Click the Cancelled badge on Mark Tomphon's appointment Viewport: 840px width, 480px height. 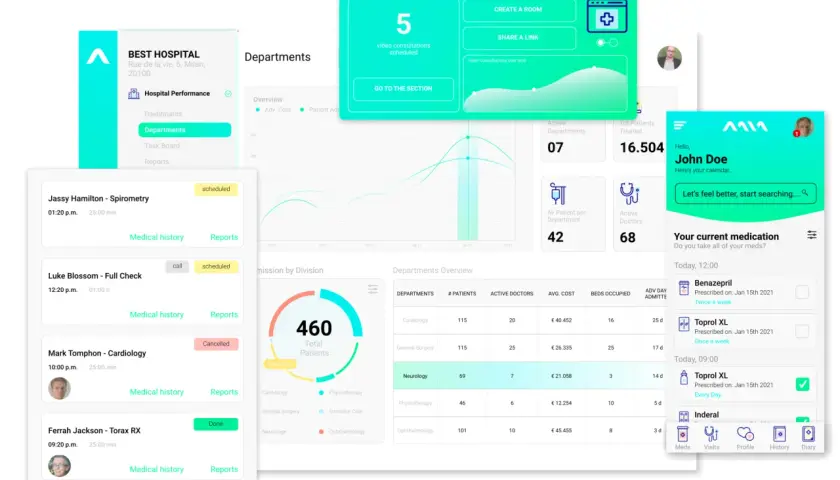point(216,344)
